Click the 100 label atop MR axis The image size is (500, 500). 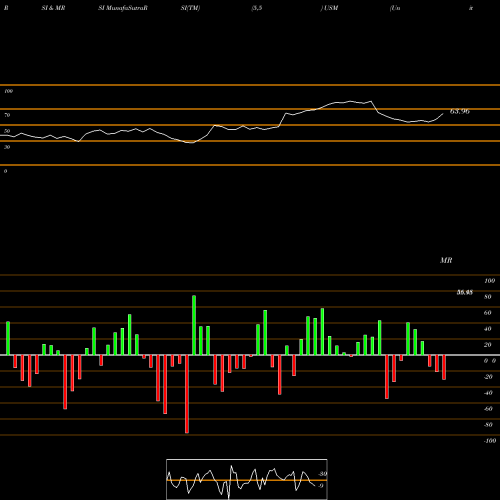pos(490,281)
